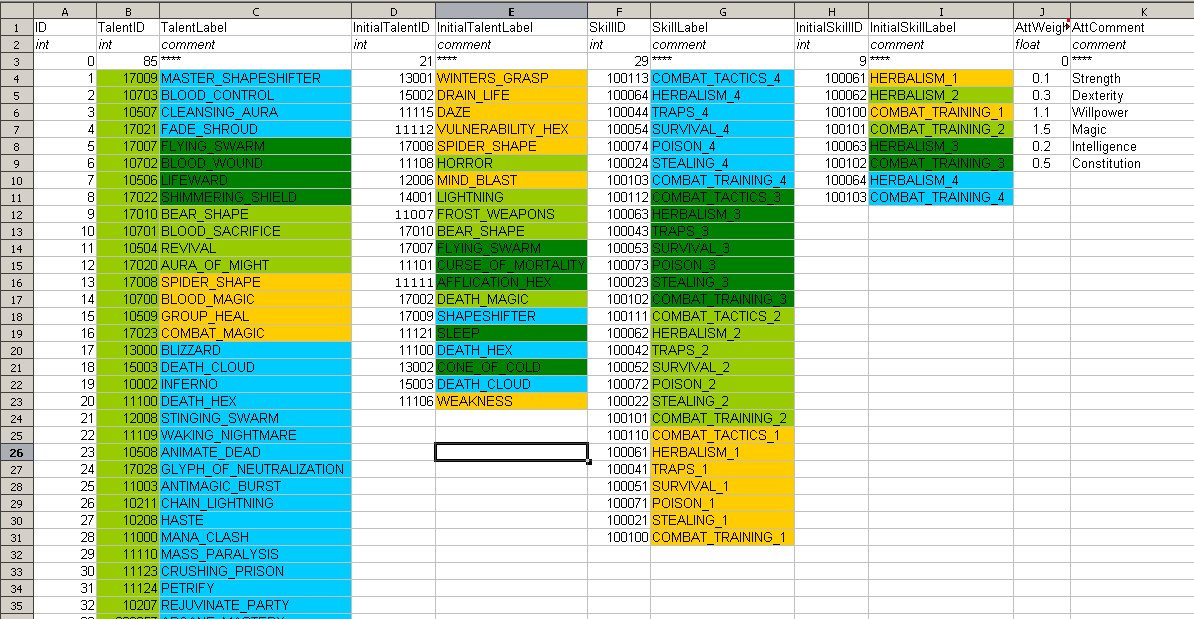Select the row 26 header
The width and height of the screenshot is (1194, 619).
(16, 452)
